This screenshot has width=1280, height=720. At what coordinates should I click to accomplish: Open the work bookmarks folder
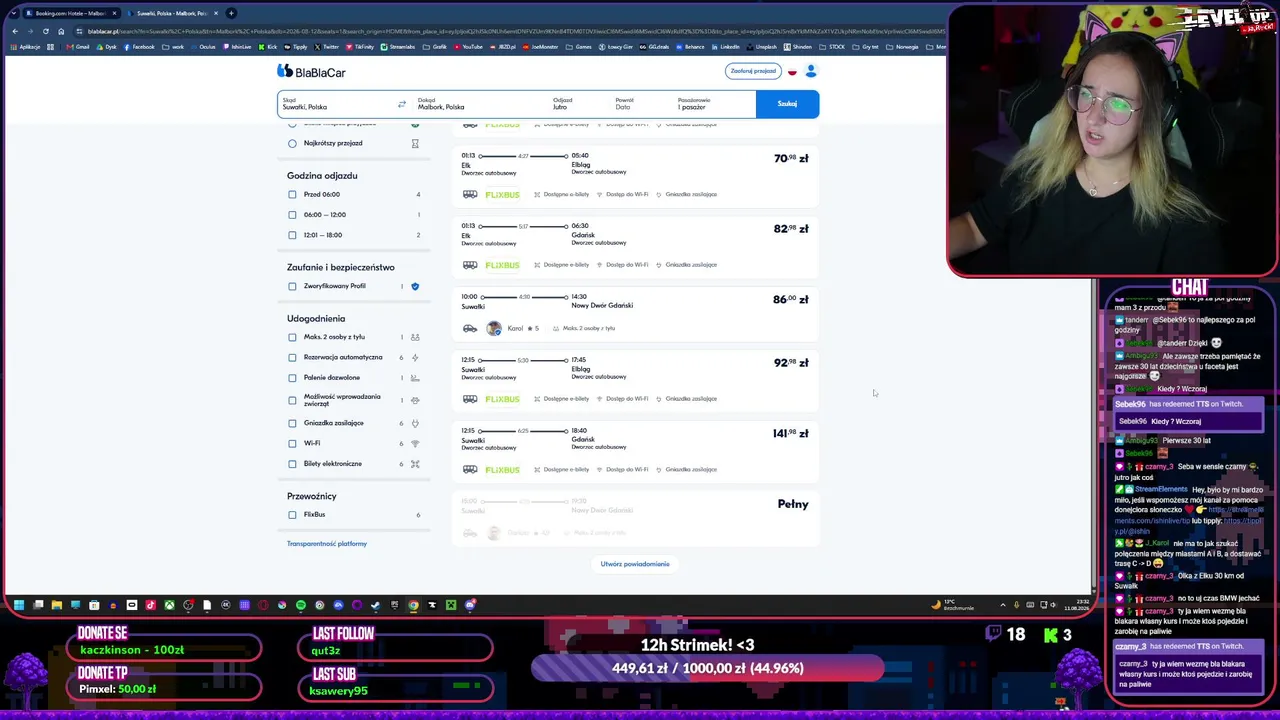pyautogui.click(x=174, y=47)
